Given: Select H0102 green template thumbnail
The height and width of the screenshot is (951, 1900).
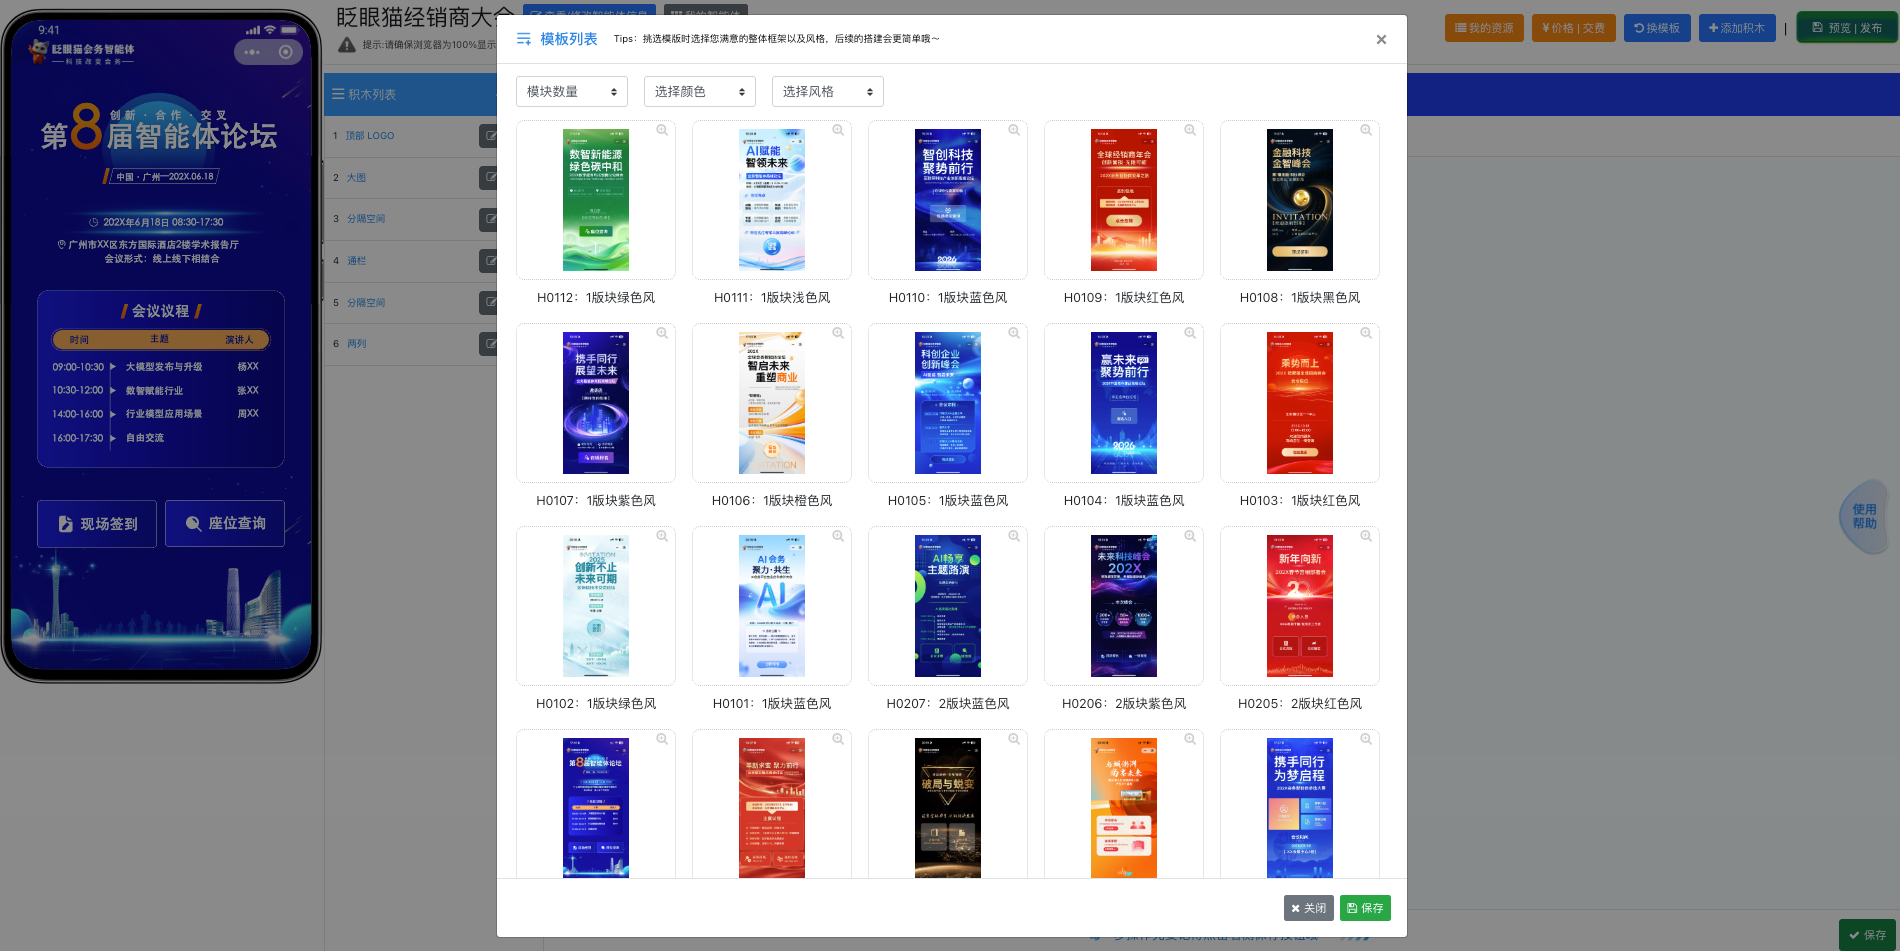Looking at the screenshot, I should [596, 606].
